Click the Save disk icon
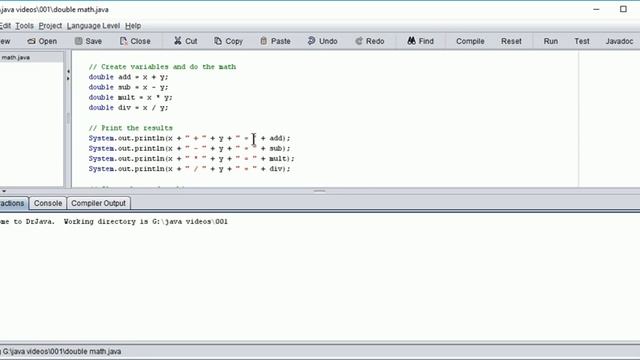 coord(79,41)
